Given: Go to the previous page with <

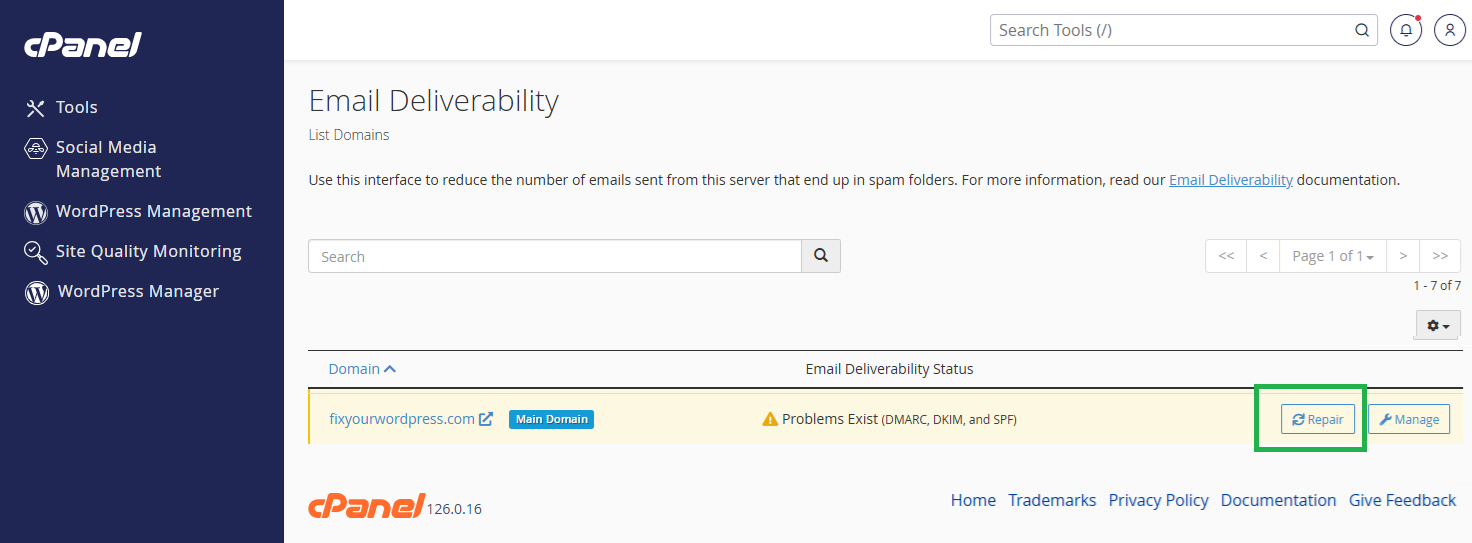Looking at the screenshot, I should [x=1263, y=256].
